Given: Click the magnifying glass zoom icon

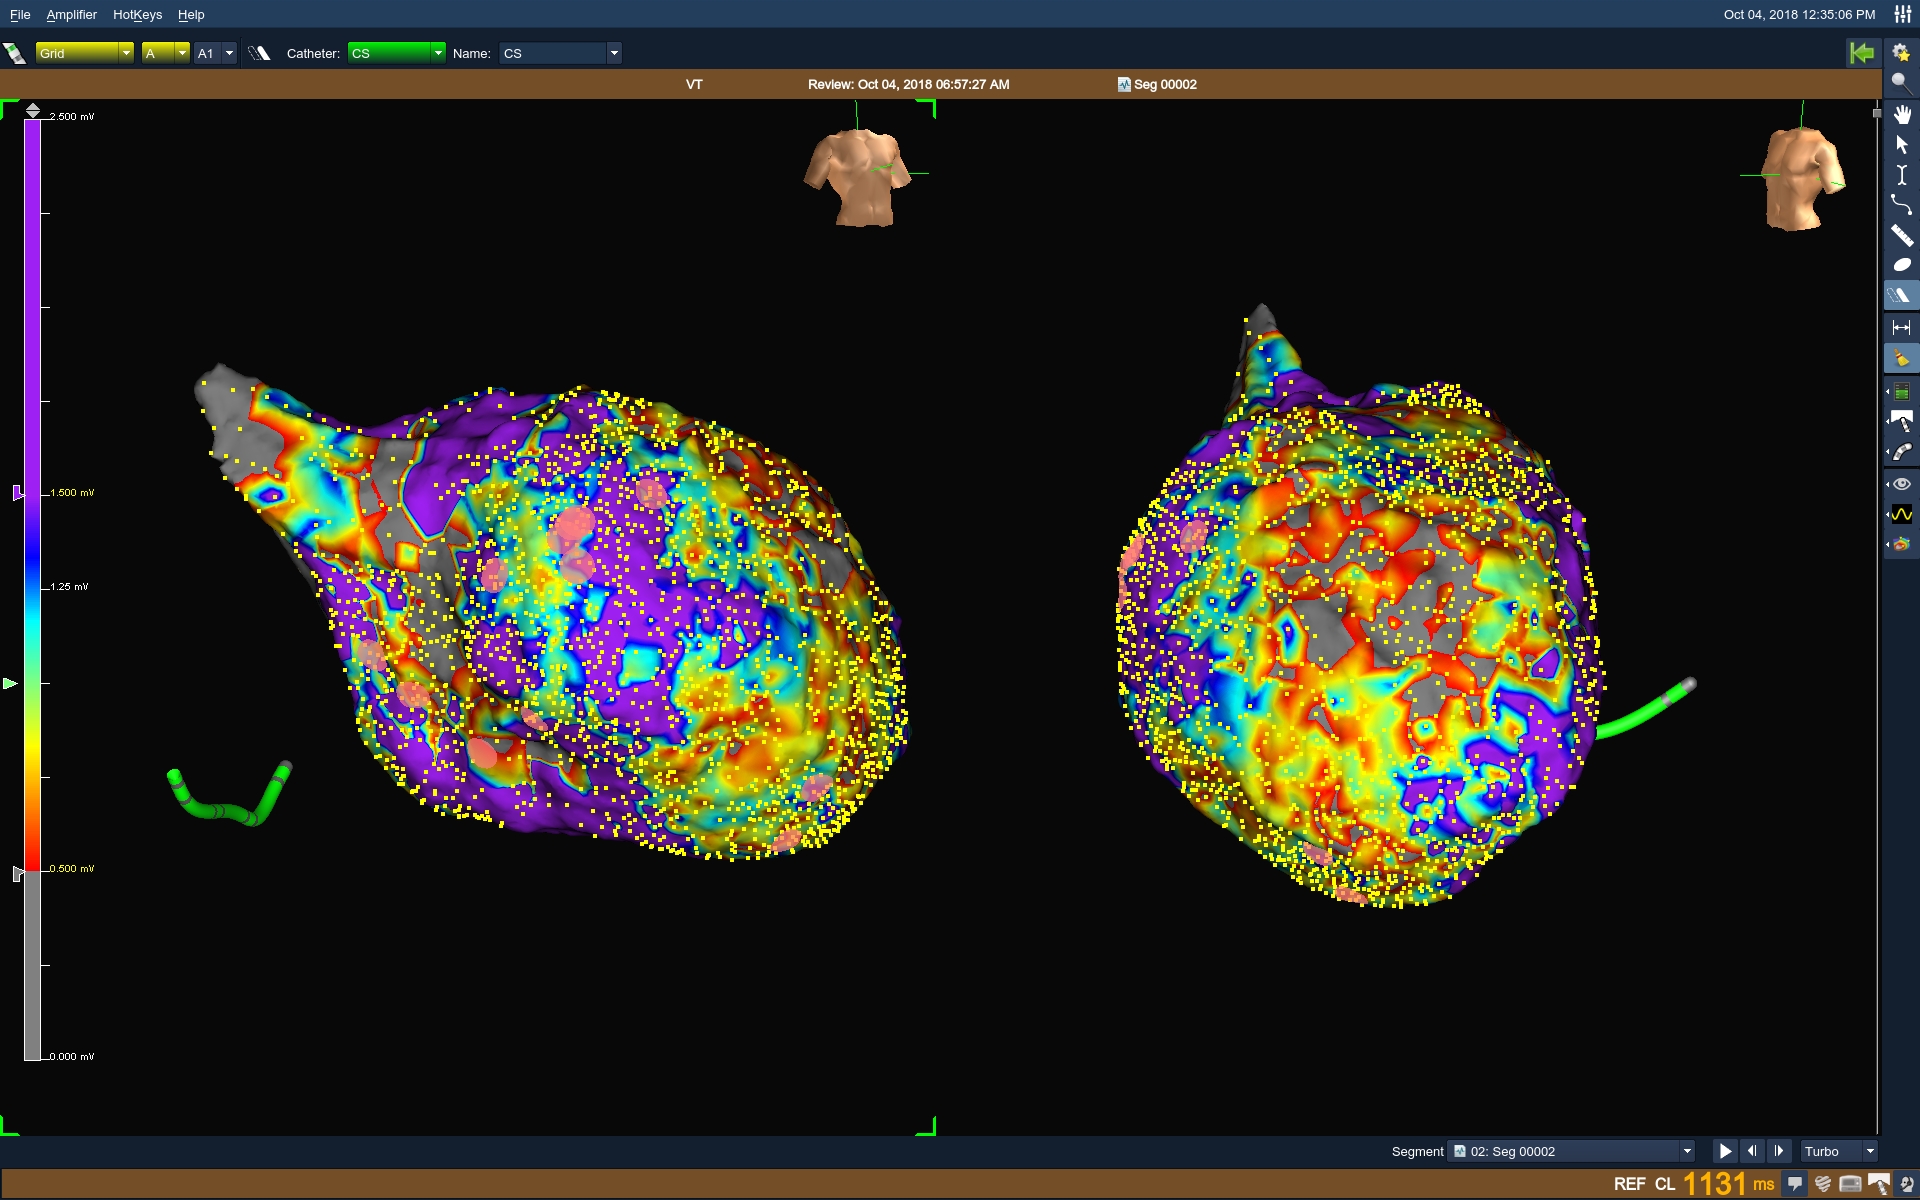Looking at the screenshot, I should click(1901, 83).
